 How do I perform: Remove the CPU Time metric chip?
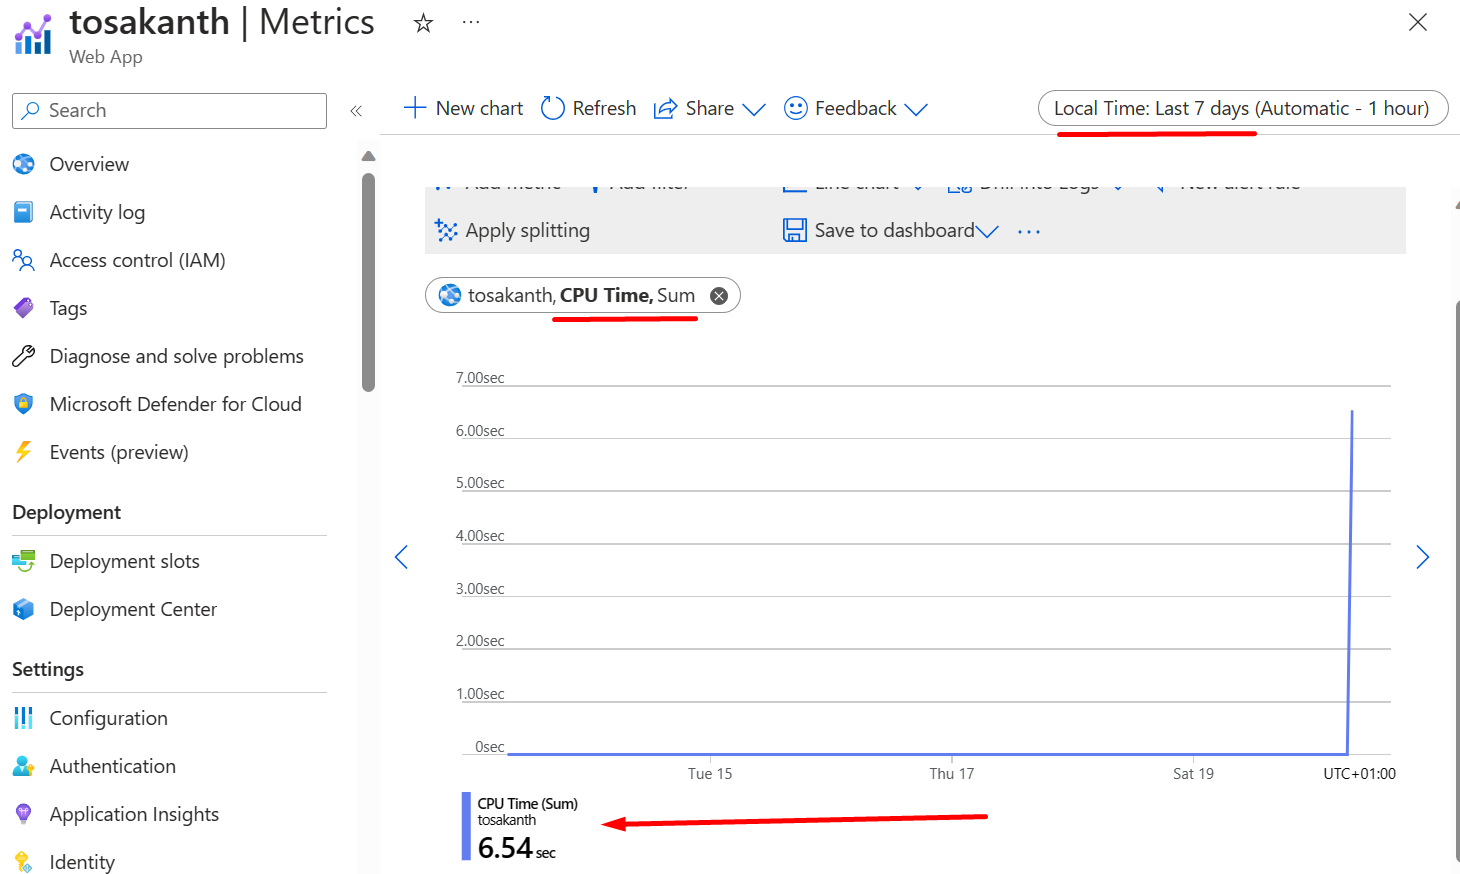tap(719, 296)
